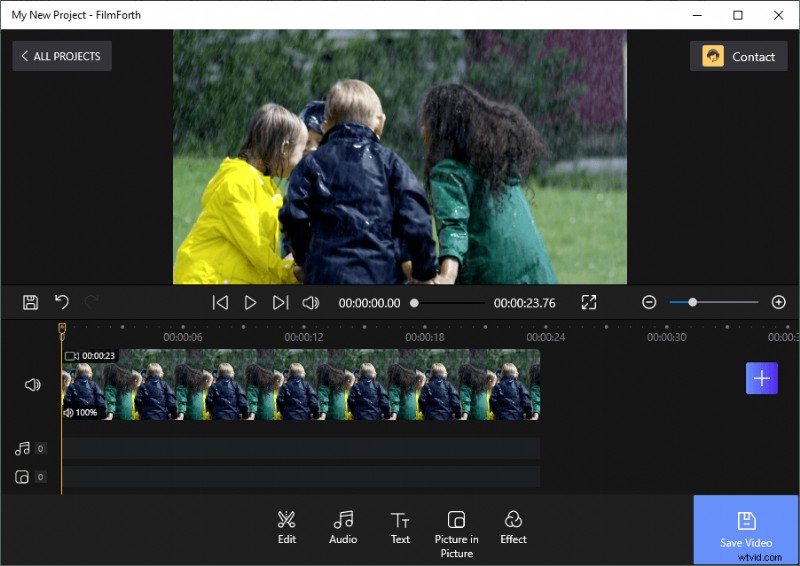Click picture-in-picture track count badge

(x=40, y=477)
